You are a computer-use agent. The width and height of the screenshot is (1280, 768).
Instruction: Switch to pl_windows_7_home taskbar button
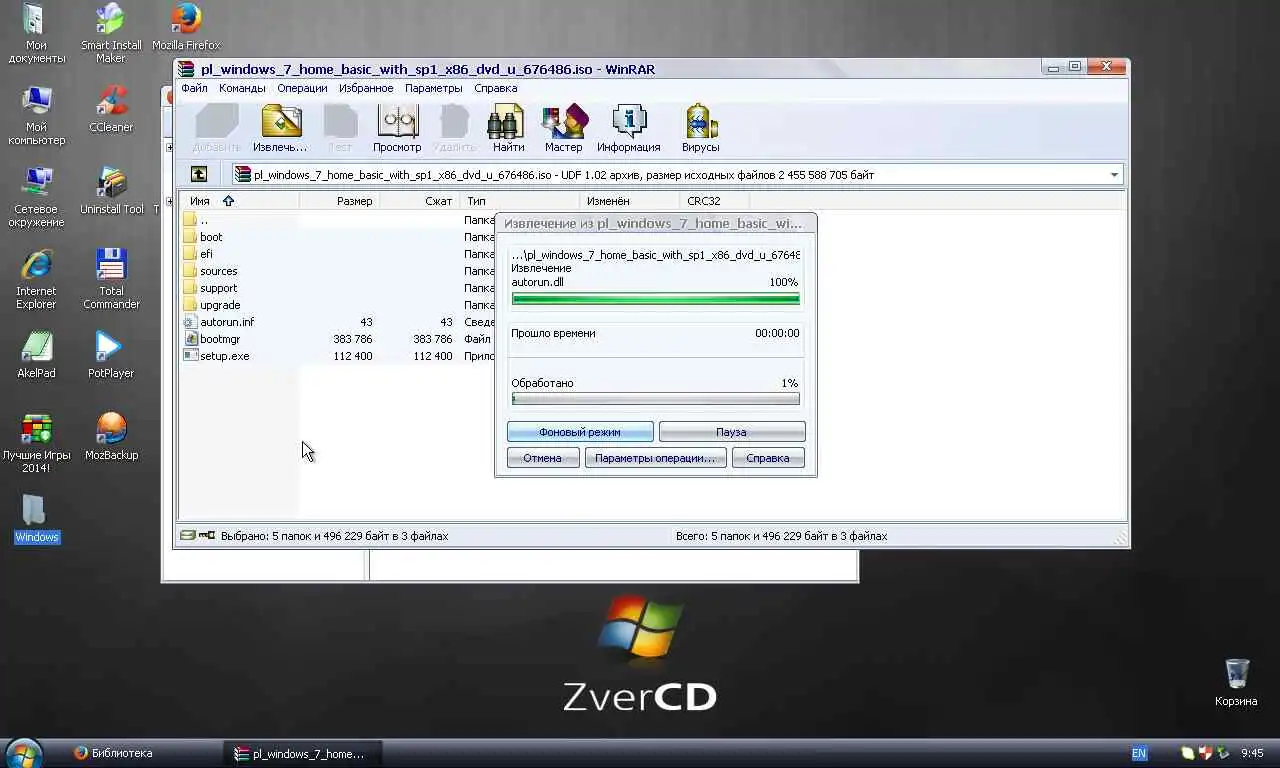pos(301,753)
